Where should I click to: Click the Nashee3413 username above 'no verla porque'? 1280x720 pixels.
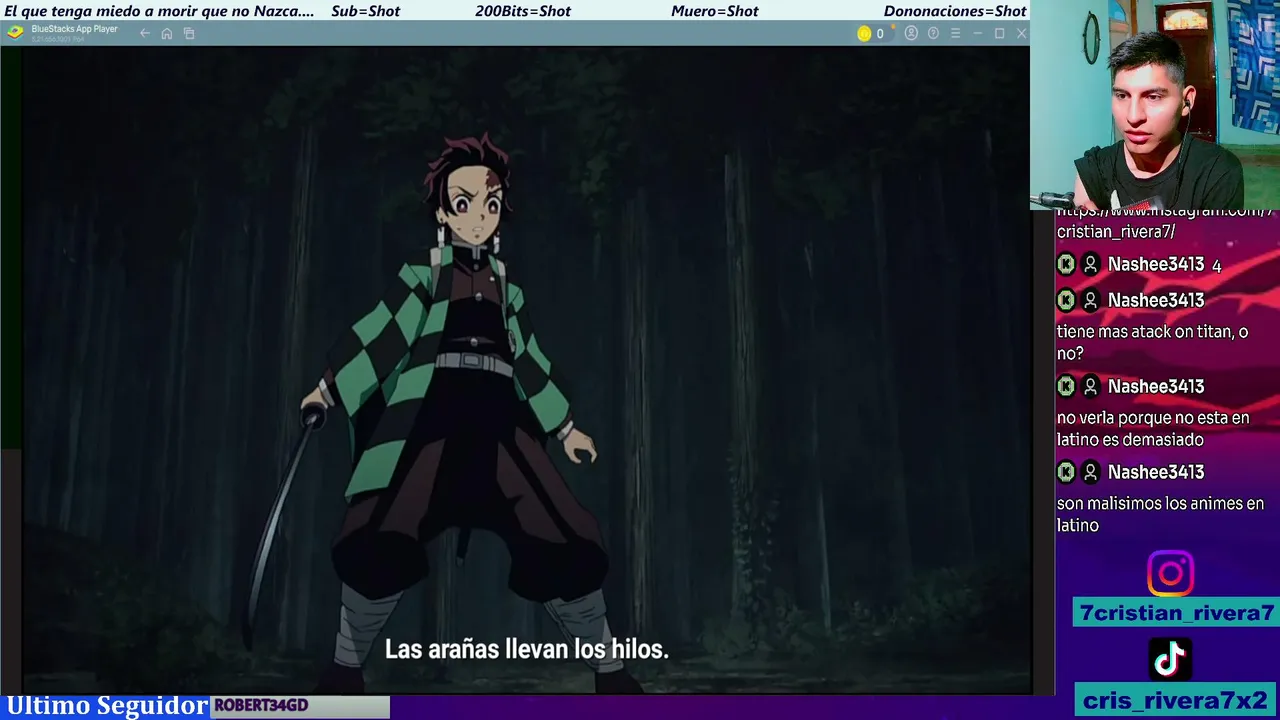coord(1155,386)
